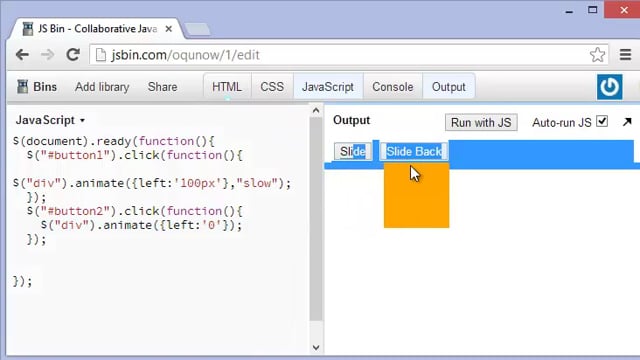Click scroll up arrow of code editor
Image resolution: width=640 pixels, height=360 pixels.
(316, 110)
